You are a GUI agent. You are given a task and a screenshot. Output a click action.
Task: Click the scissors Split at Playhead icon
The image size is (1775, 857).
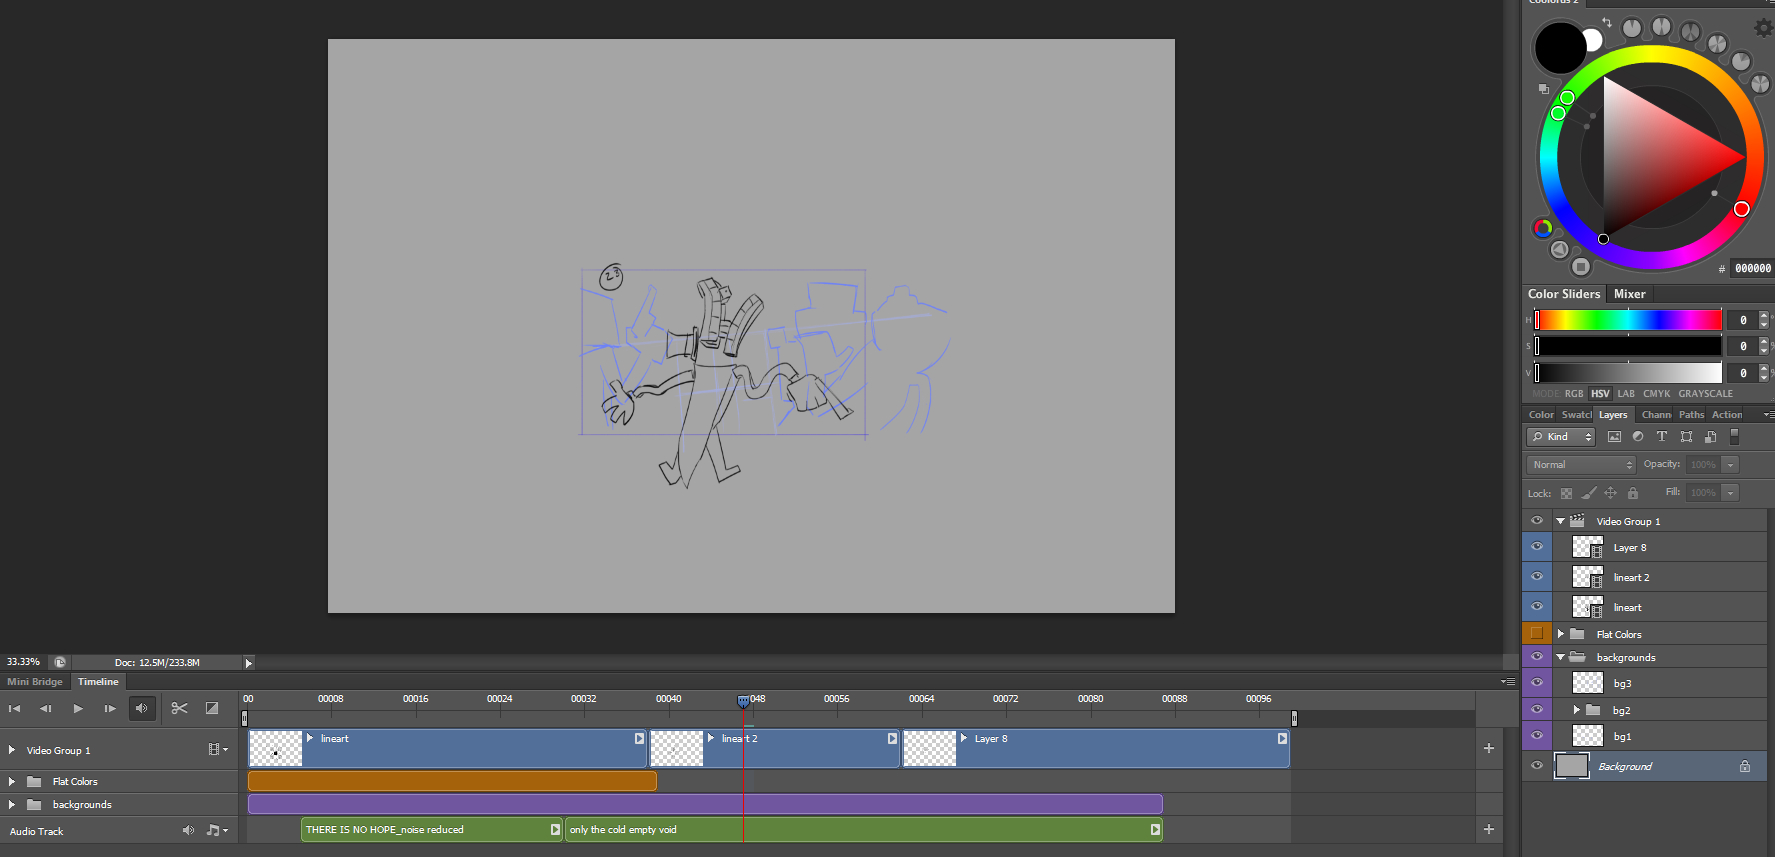pyautogui.click(x=180, y=708)
